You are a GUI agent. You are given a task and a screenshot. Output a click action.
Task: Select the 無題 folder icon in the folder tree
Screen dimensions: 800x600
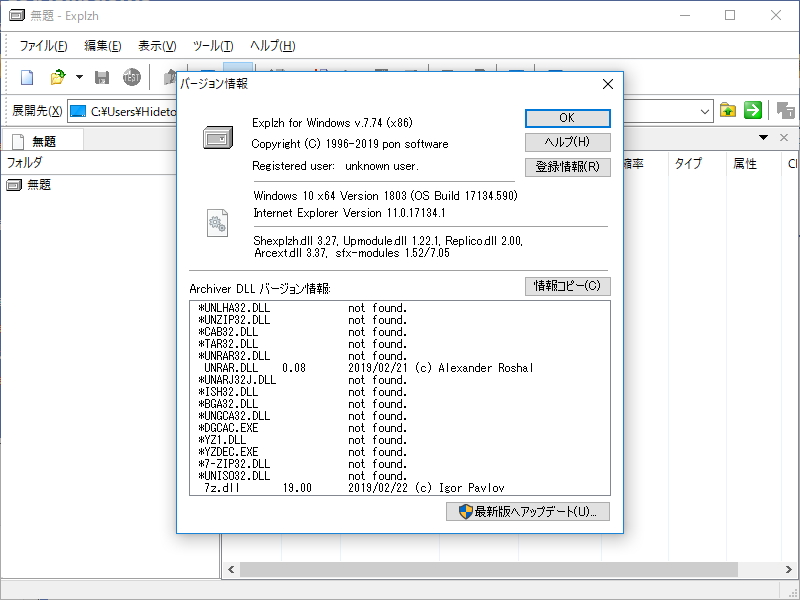pos(14,184)
